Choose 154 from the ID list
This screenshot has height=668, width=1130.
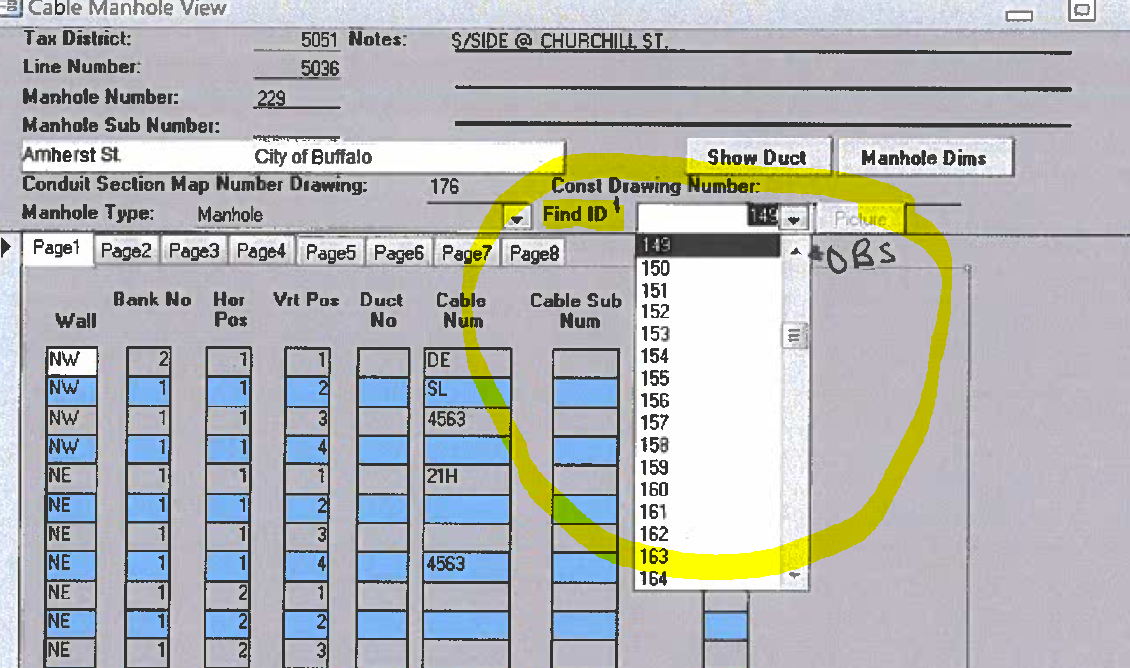point(708,357)
